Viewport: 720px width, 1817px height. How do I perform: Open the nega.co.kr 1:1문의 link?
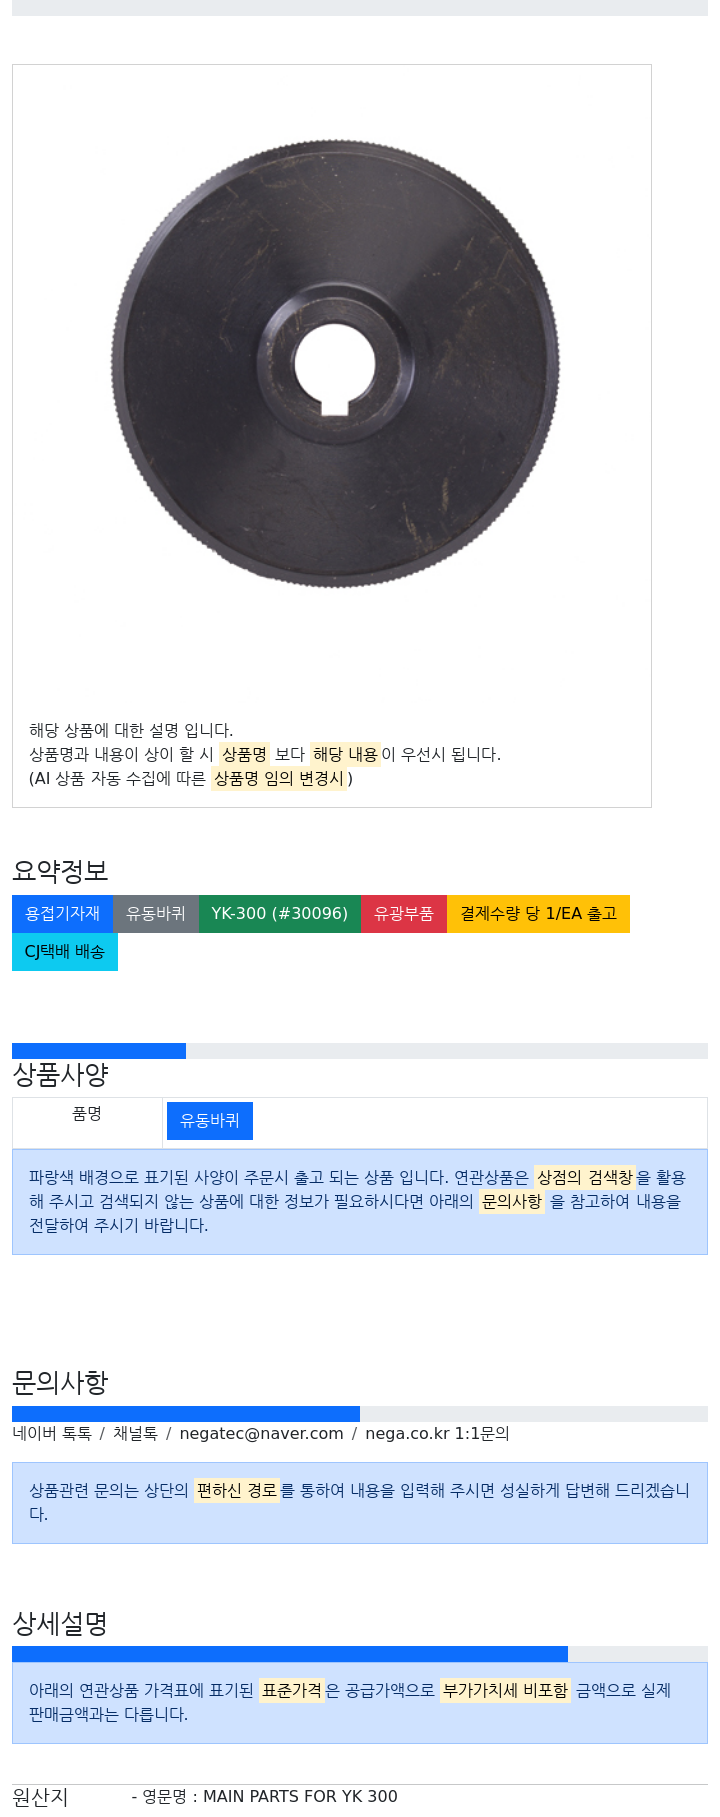pos(437,1434)
